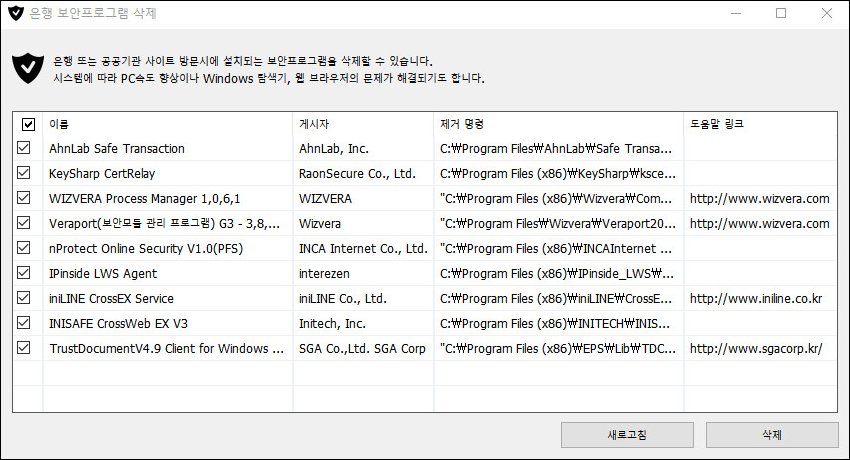The height and width of the screenshot is (460, 850).
Task: Uncheck iniLINE CrossEX Service checkbox
Action: [23, 297]
